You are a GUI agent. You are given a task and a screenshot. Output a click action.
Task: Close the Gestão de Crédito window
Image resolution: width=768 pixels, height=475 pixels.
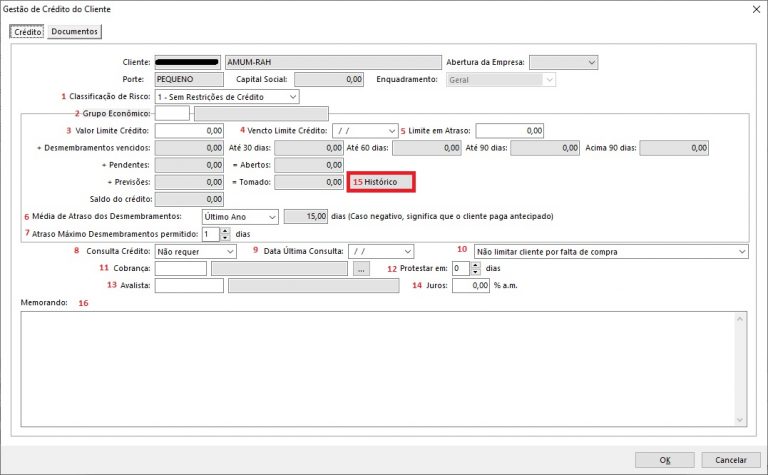(x=756, y=9)
